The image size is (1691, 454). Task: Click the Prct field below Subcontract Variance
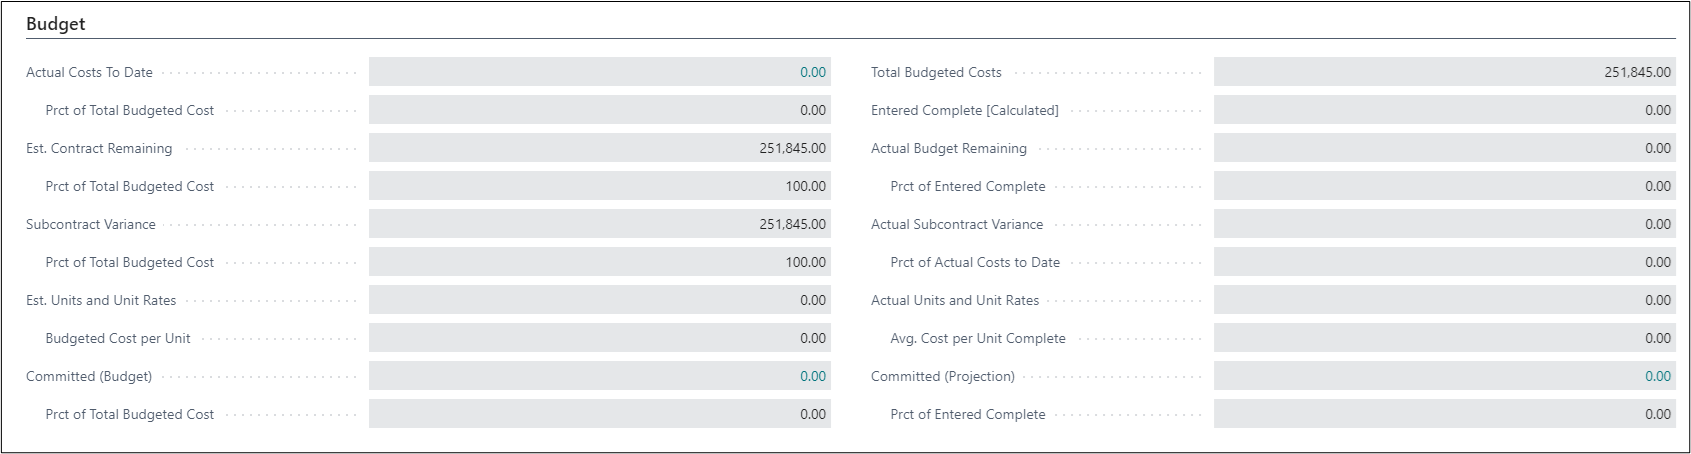point(599,262)
